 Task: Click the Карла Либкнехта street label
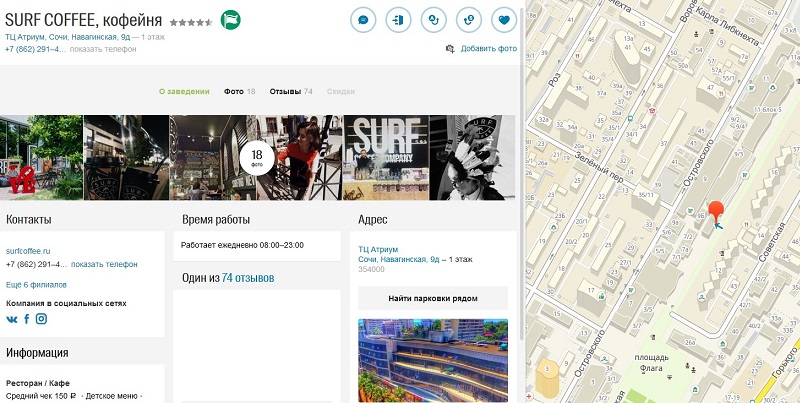point(728,26)
